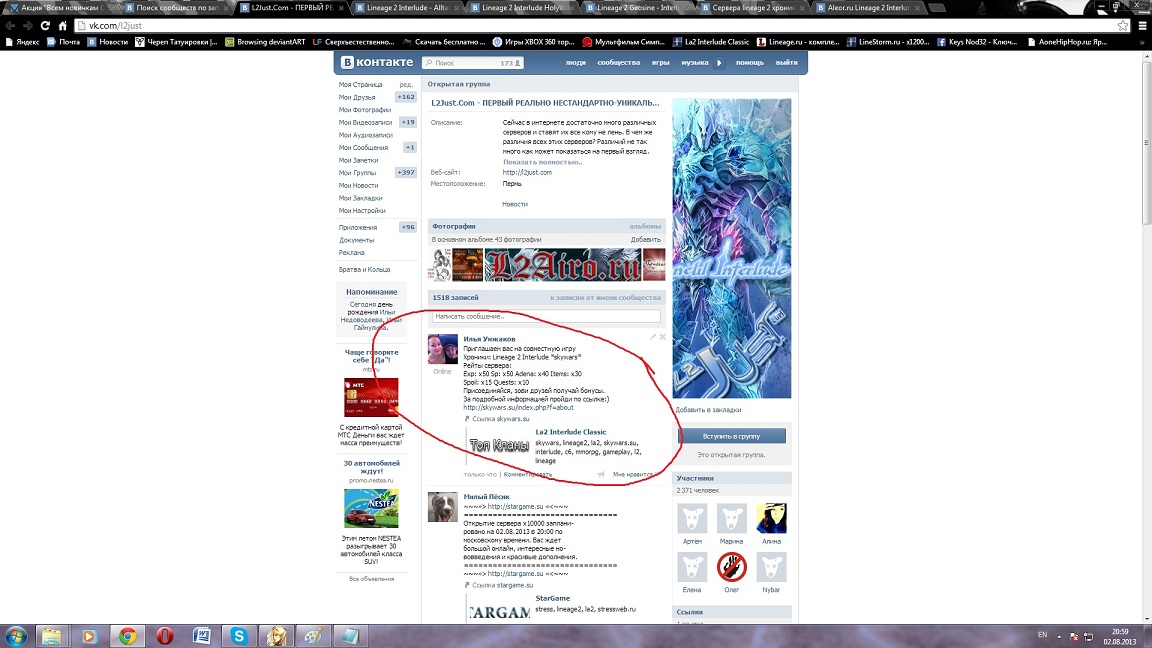This screenshot has width=1152, height=648.
Task: Expand more header menu arrow after музыка
Action: 719,62
